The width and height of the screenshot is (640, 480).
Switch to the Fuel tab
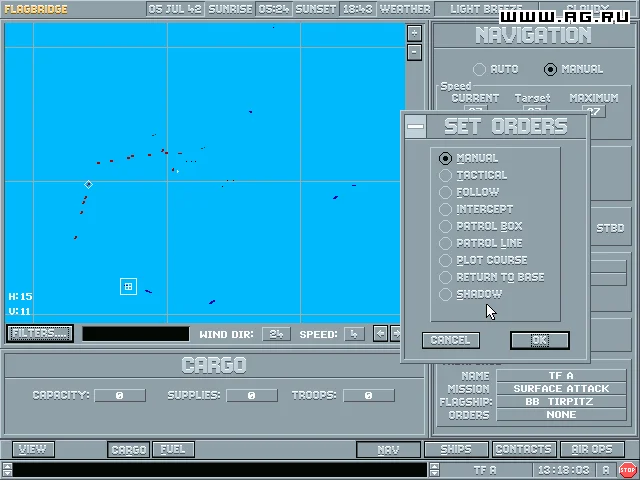click(172, 449)
